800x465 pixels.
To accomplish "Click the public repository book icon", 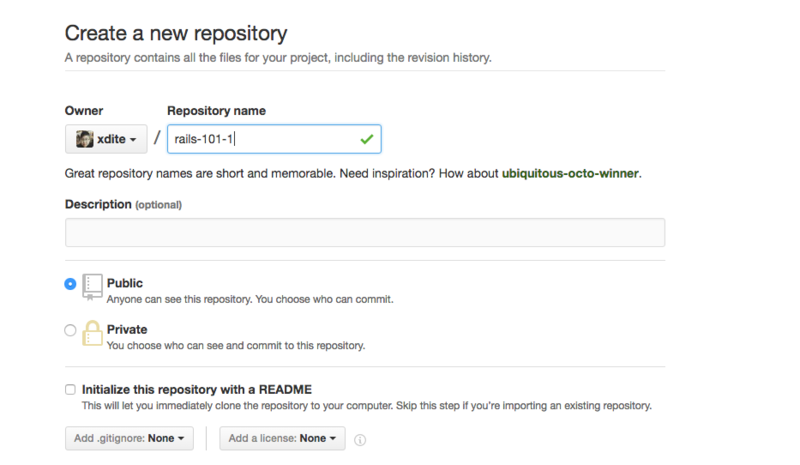I will (92, 287).
